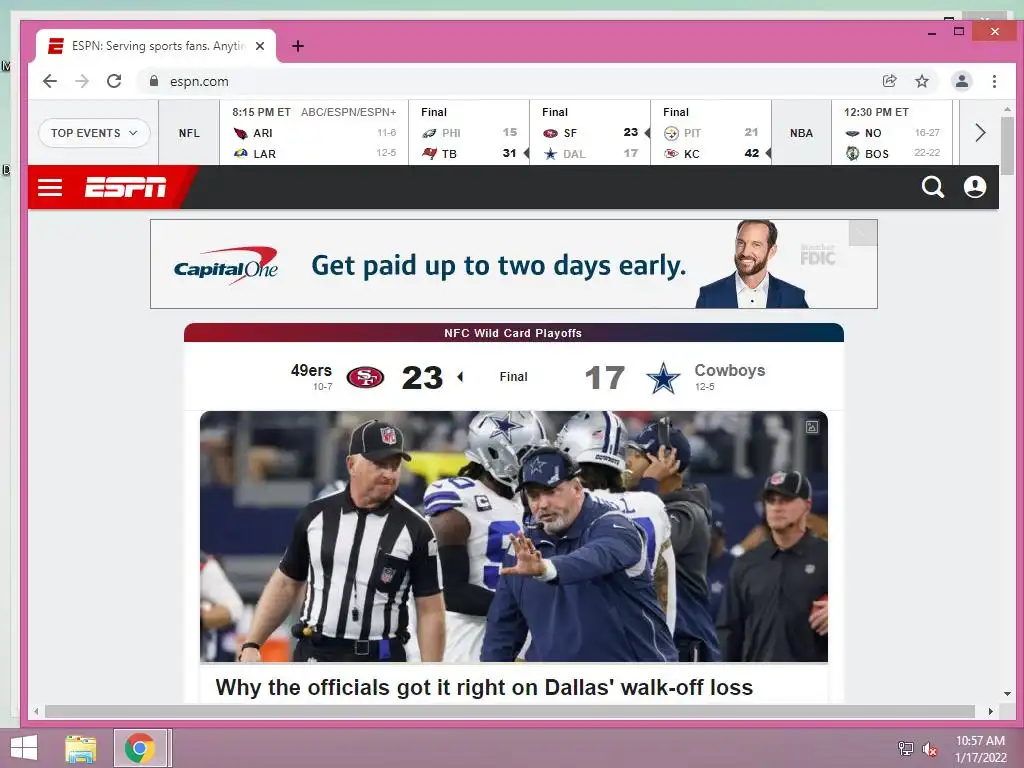Image resolution: width=1024 pixels, height=768 pixels.
Task: Open the Chrome three-dot menu
Action: (994, 81)
